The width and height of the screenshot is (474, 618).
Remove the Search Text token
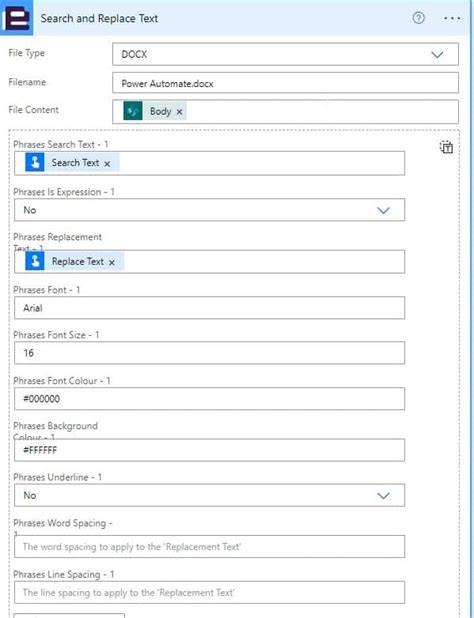click(x=107, y=164)
